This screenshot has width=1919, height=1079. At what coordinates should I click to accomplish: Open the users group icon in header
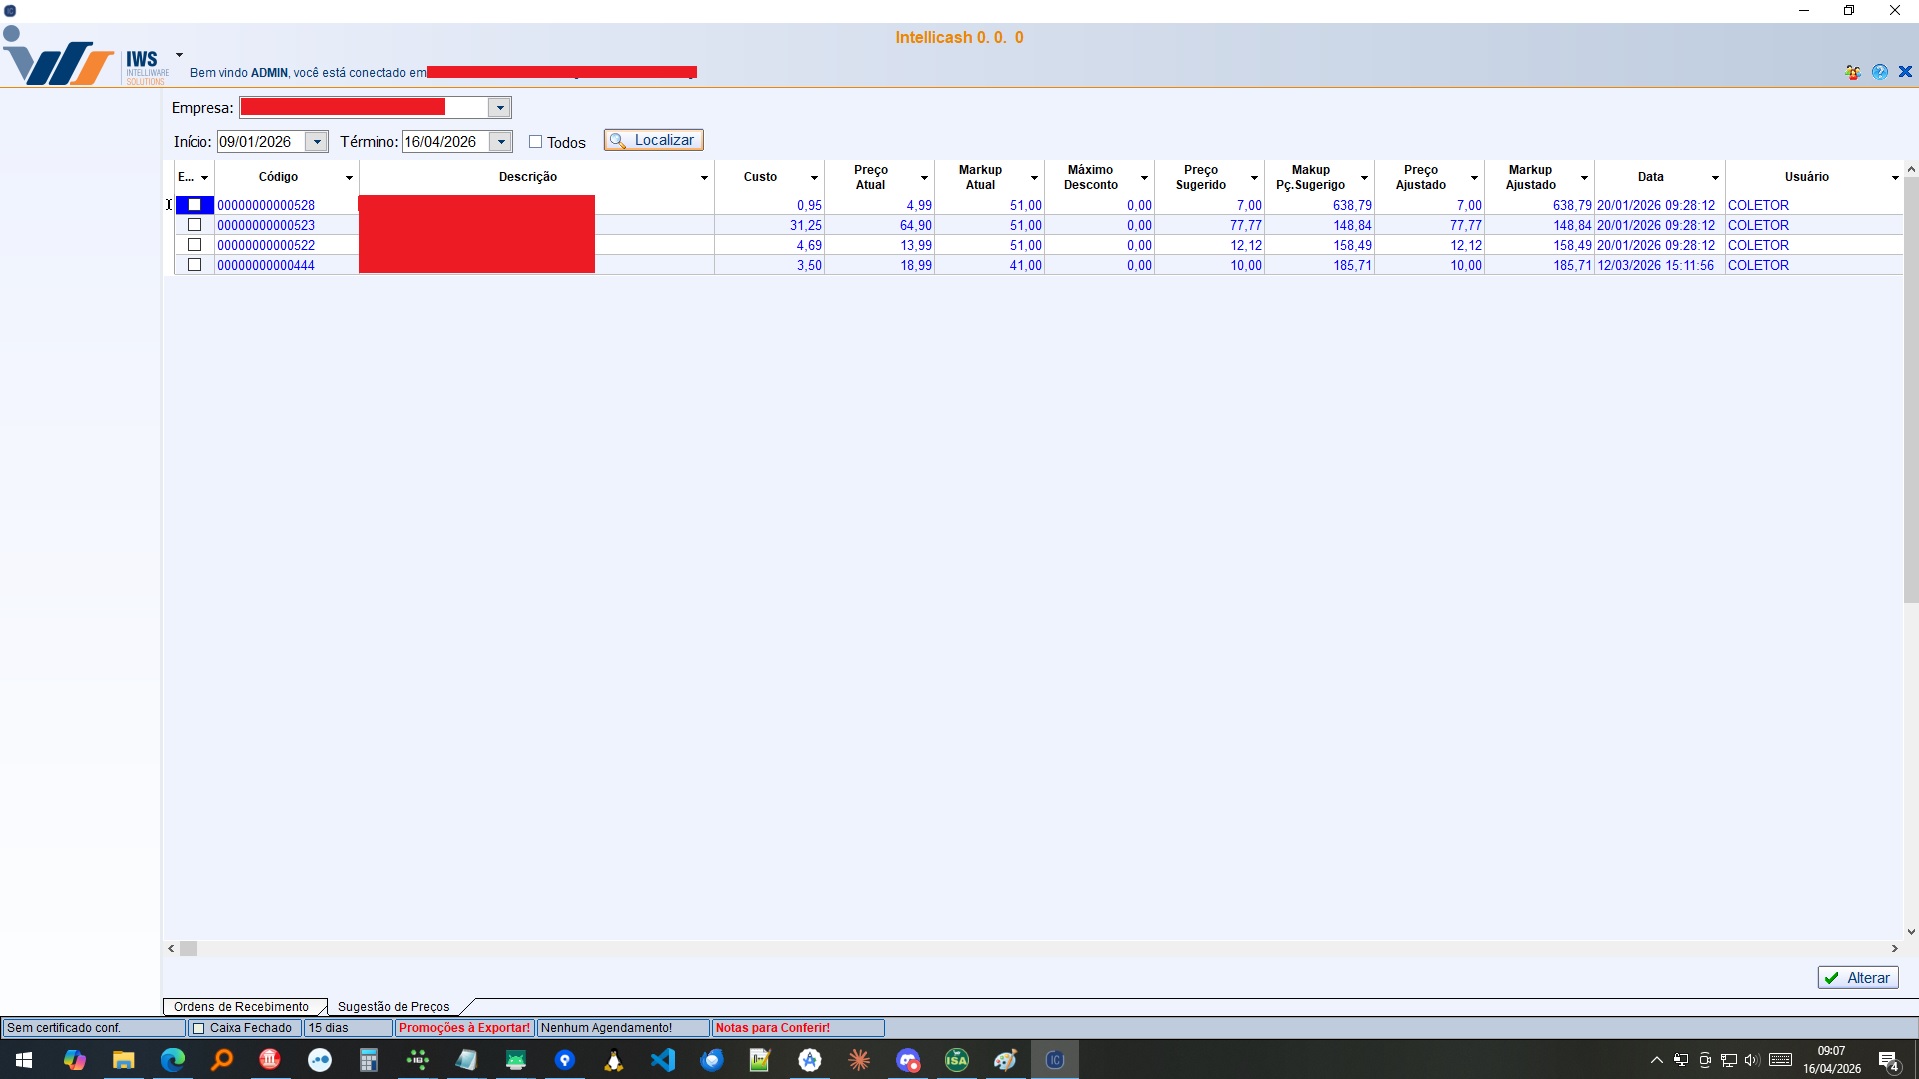(x=1853, y=72)
